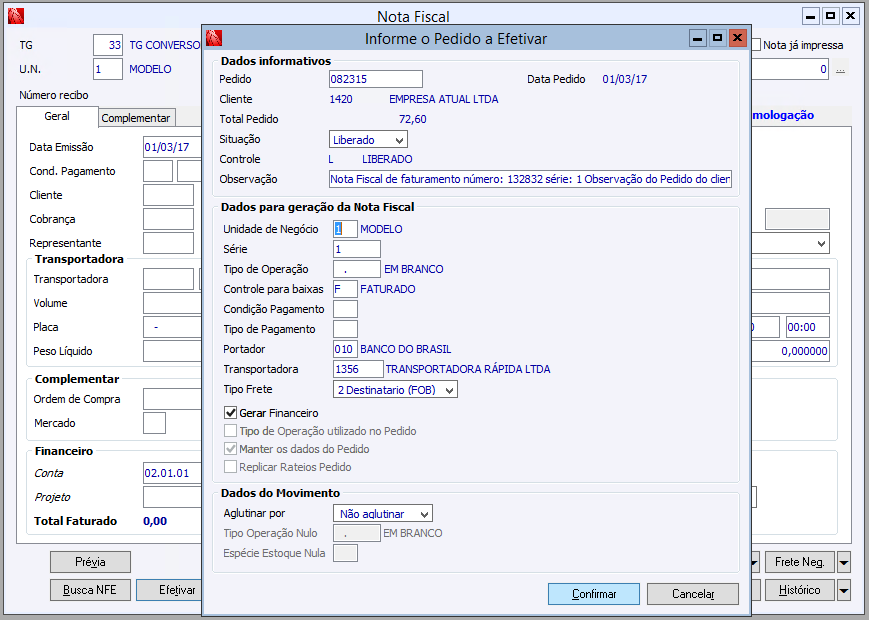Click the Portador code field

coord(345,349)
